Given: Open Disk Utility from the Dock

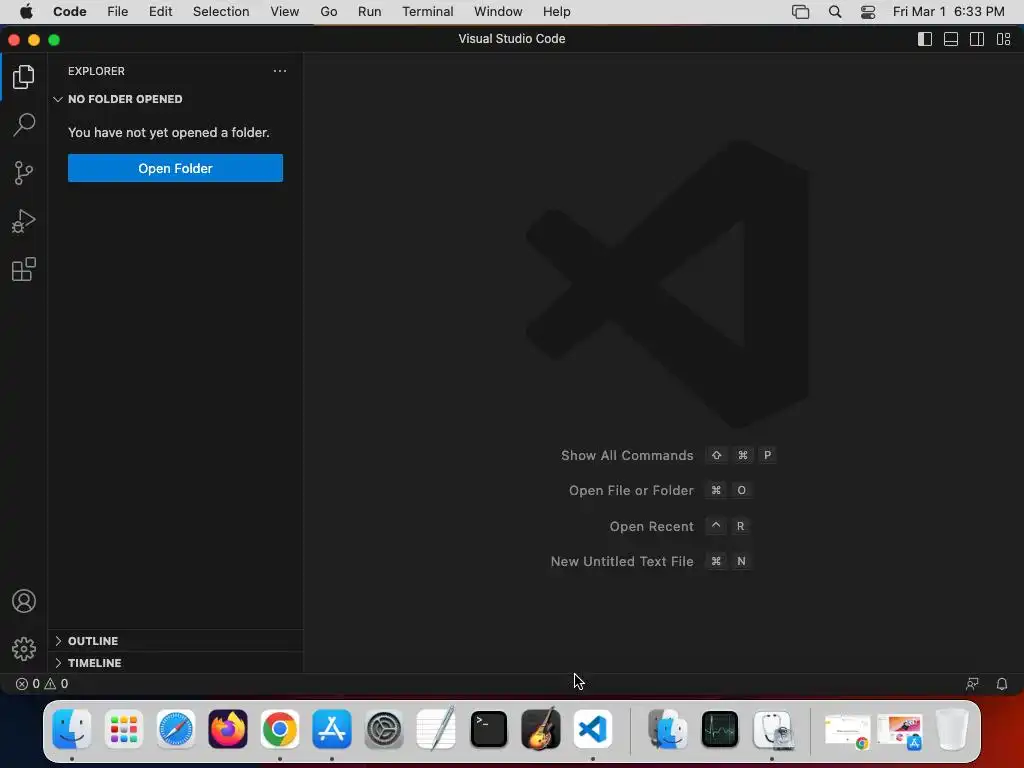Looking at the screenshot, I should [773, 729].
